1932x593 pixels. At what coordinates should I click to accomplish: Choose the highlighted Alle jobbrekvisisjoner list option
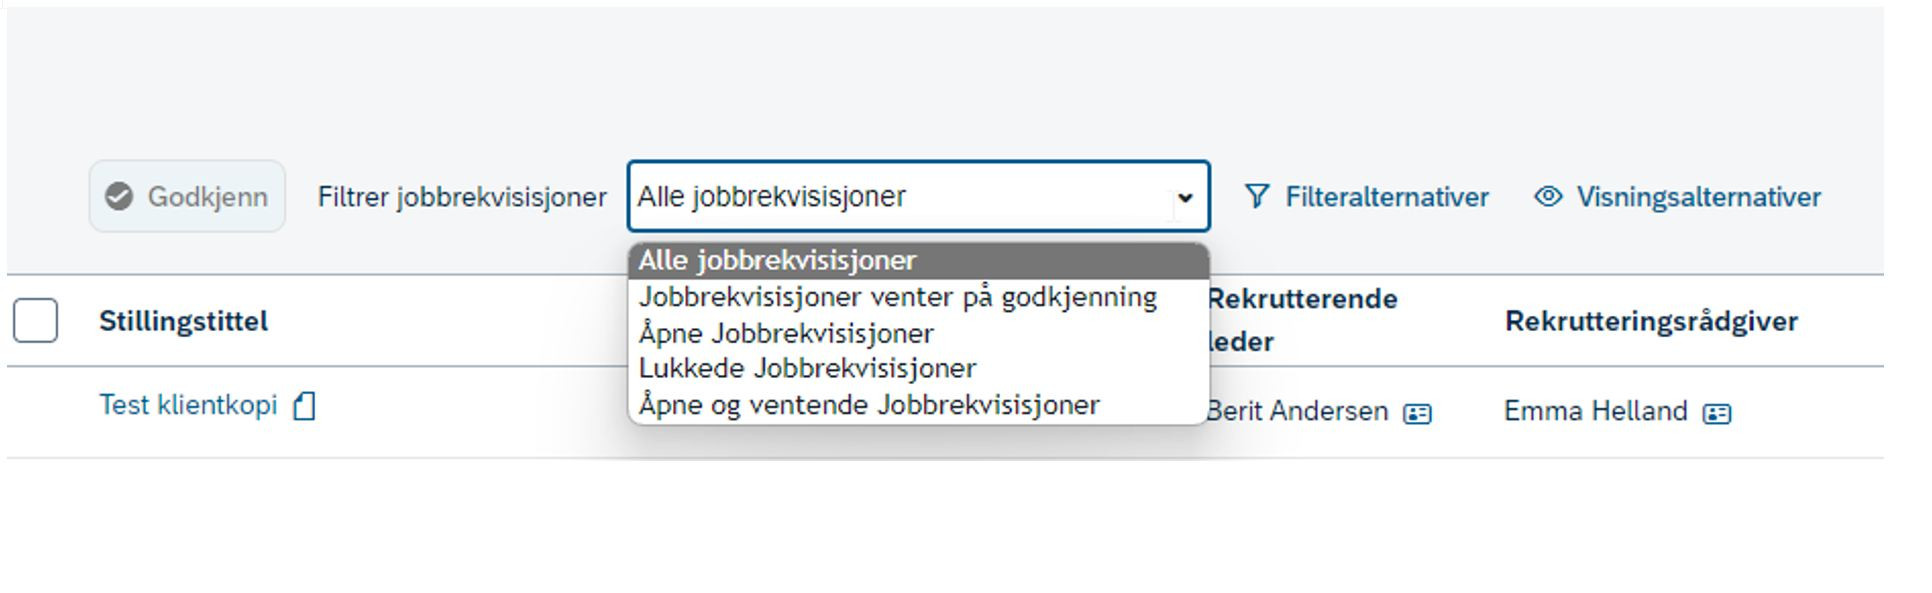(918, 261)
